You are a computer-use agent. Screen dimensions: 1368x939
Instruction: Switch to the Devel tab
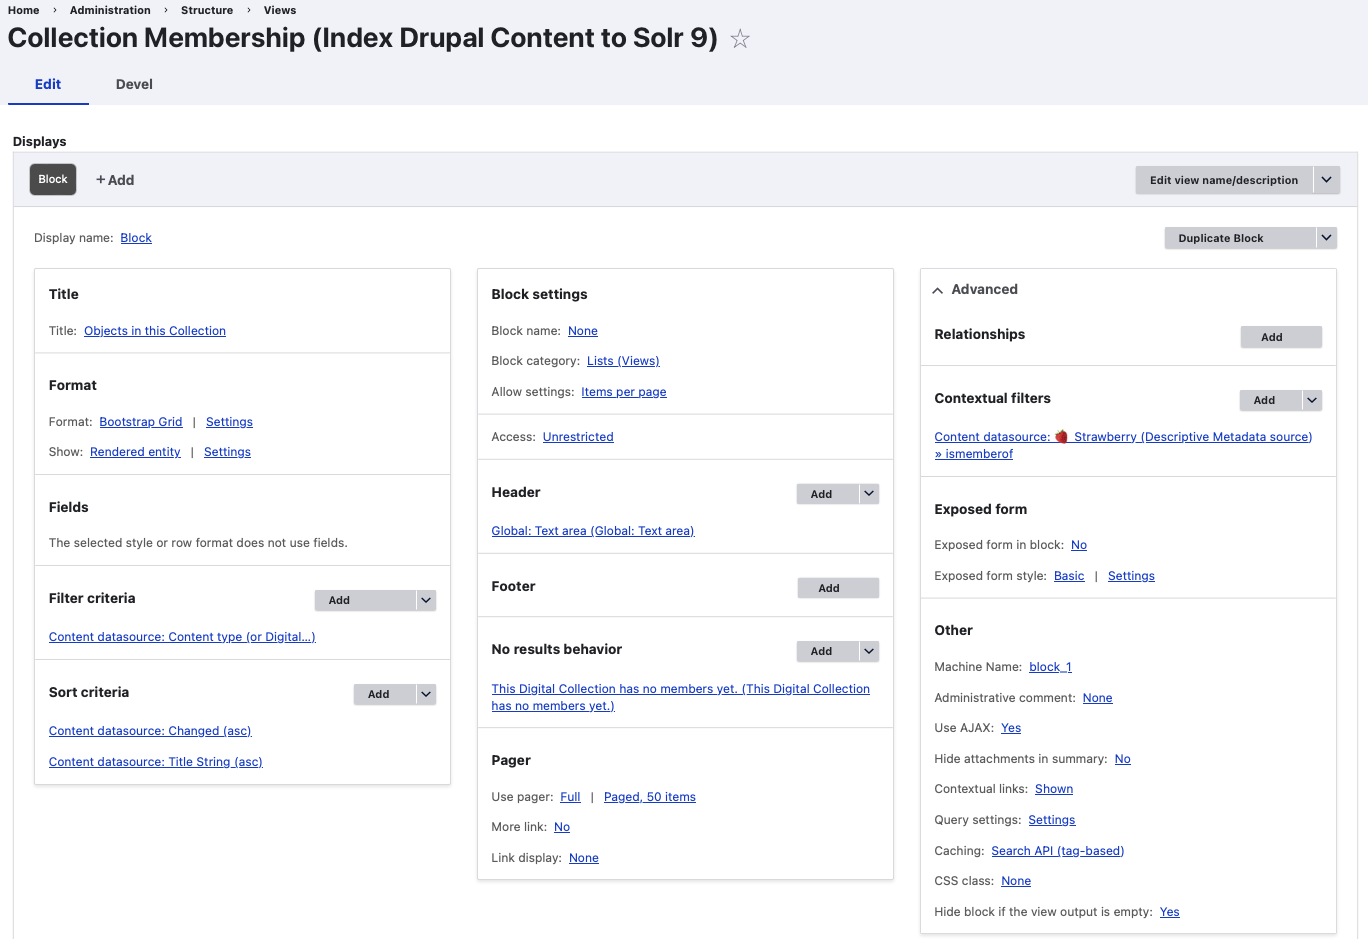134,85
